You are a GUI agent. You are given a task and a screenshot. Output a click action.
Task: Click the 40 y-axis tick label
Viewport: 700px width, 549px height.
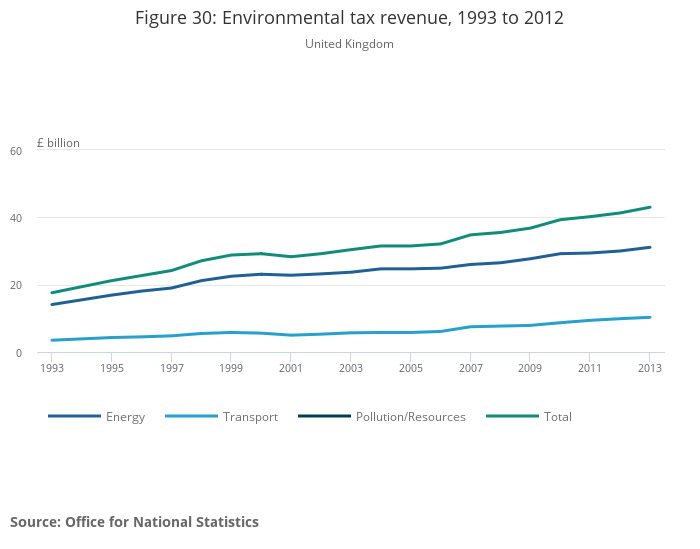coord(43,218)
